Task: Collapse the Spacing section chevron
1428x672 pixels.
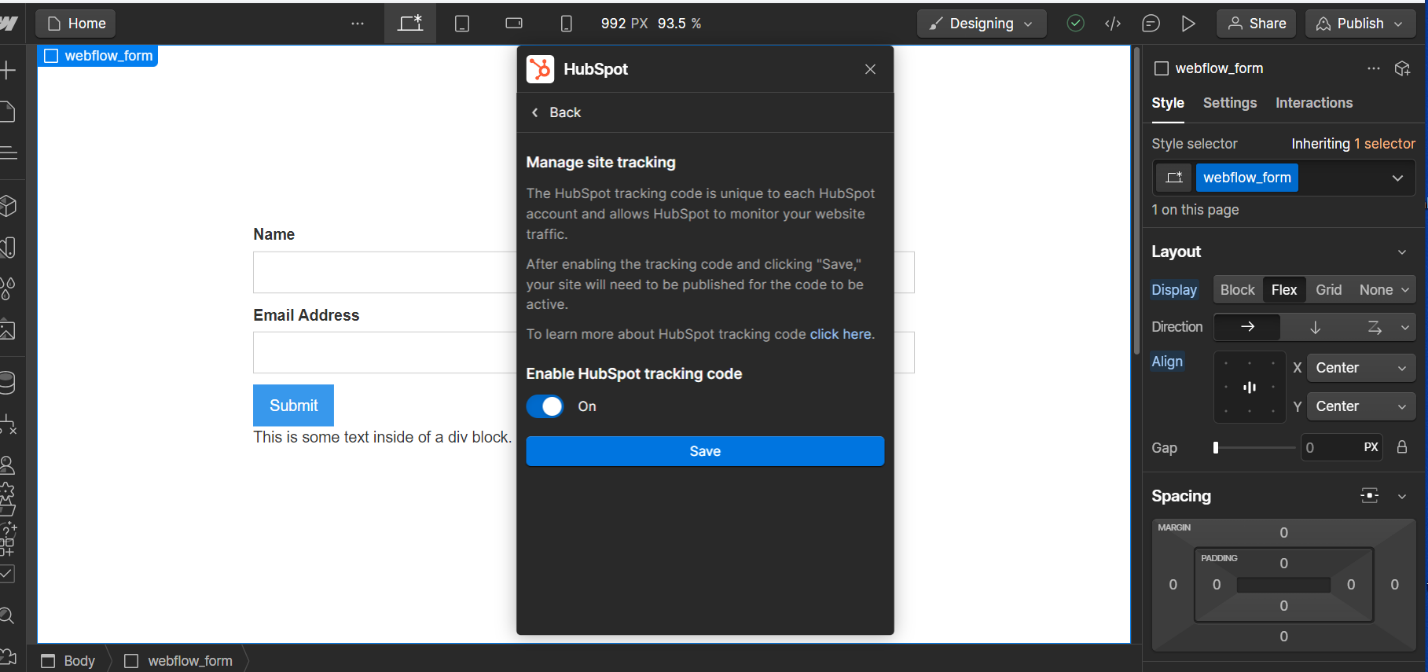Action: (1402, 496)
